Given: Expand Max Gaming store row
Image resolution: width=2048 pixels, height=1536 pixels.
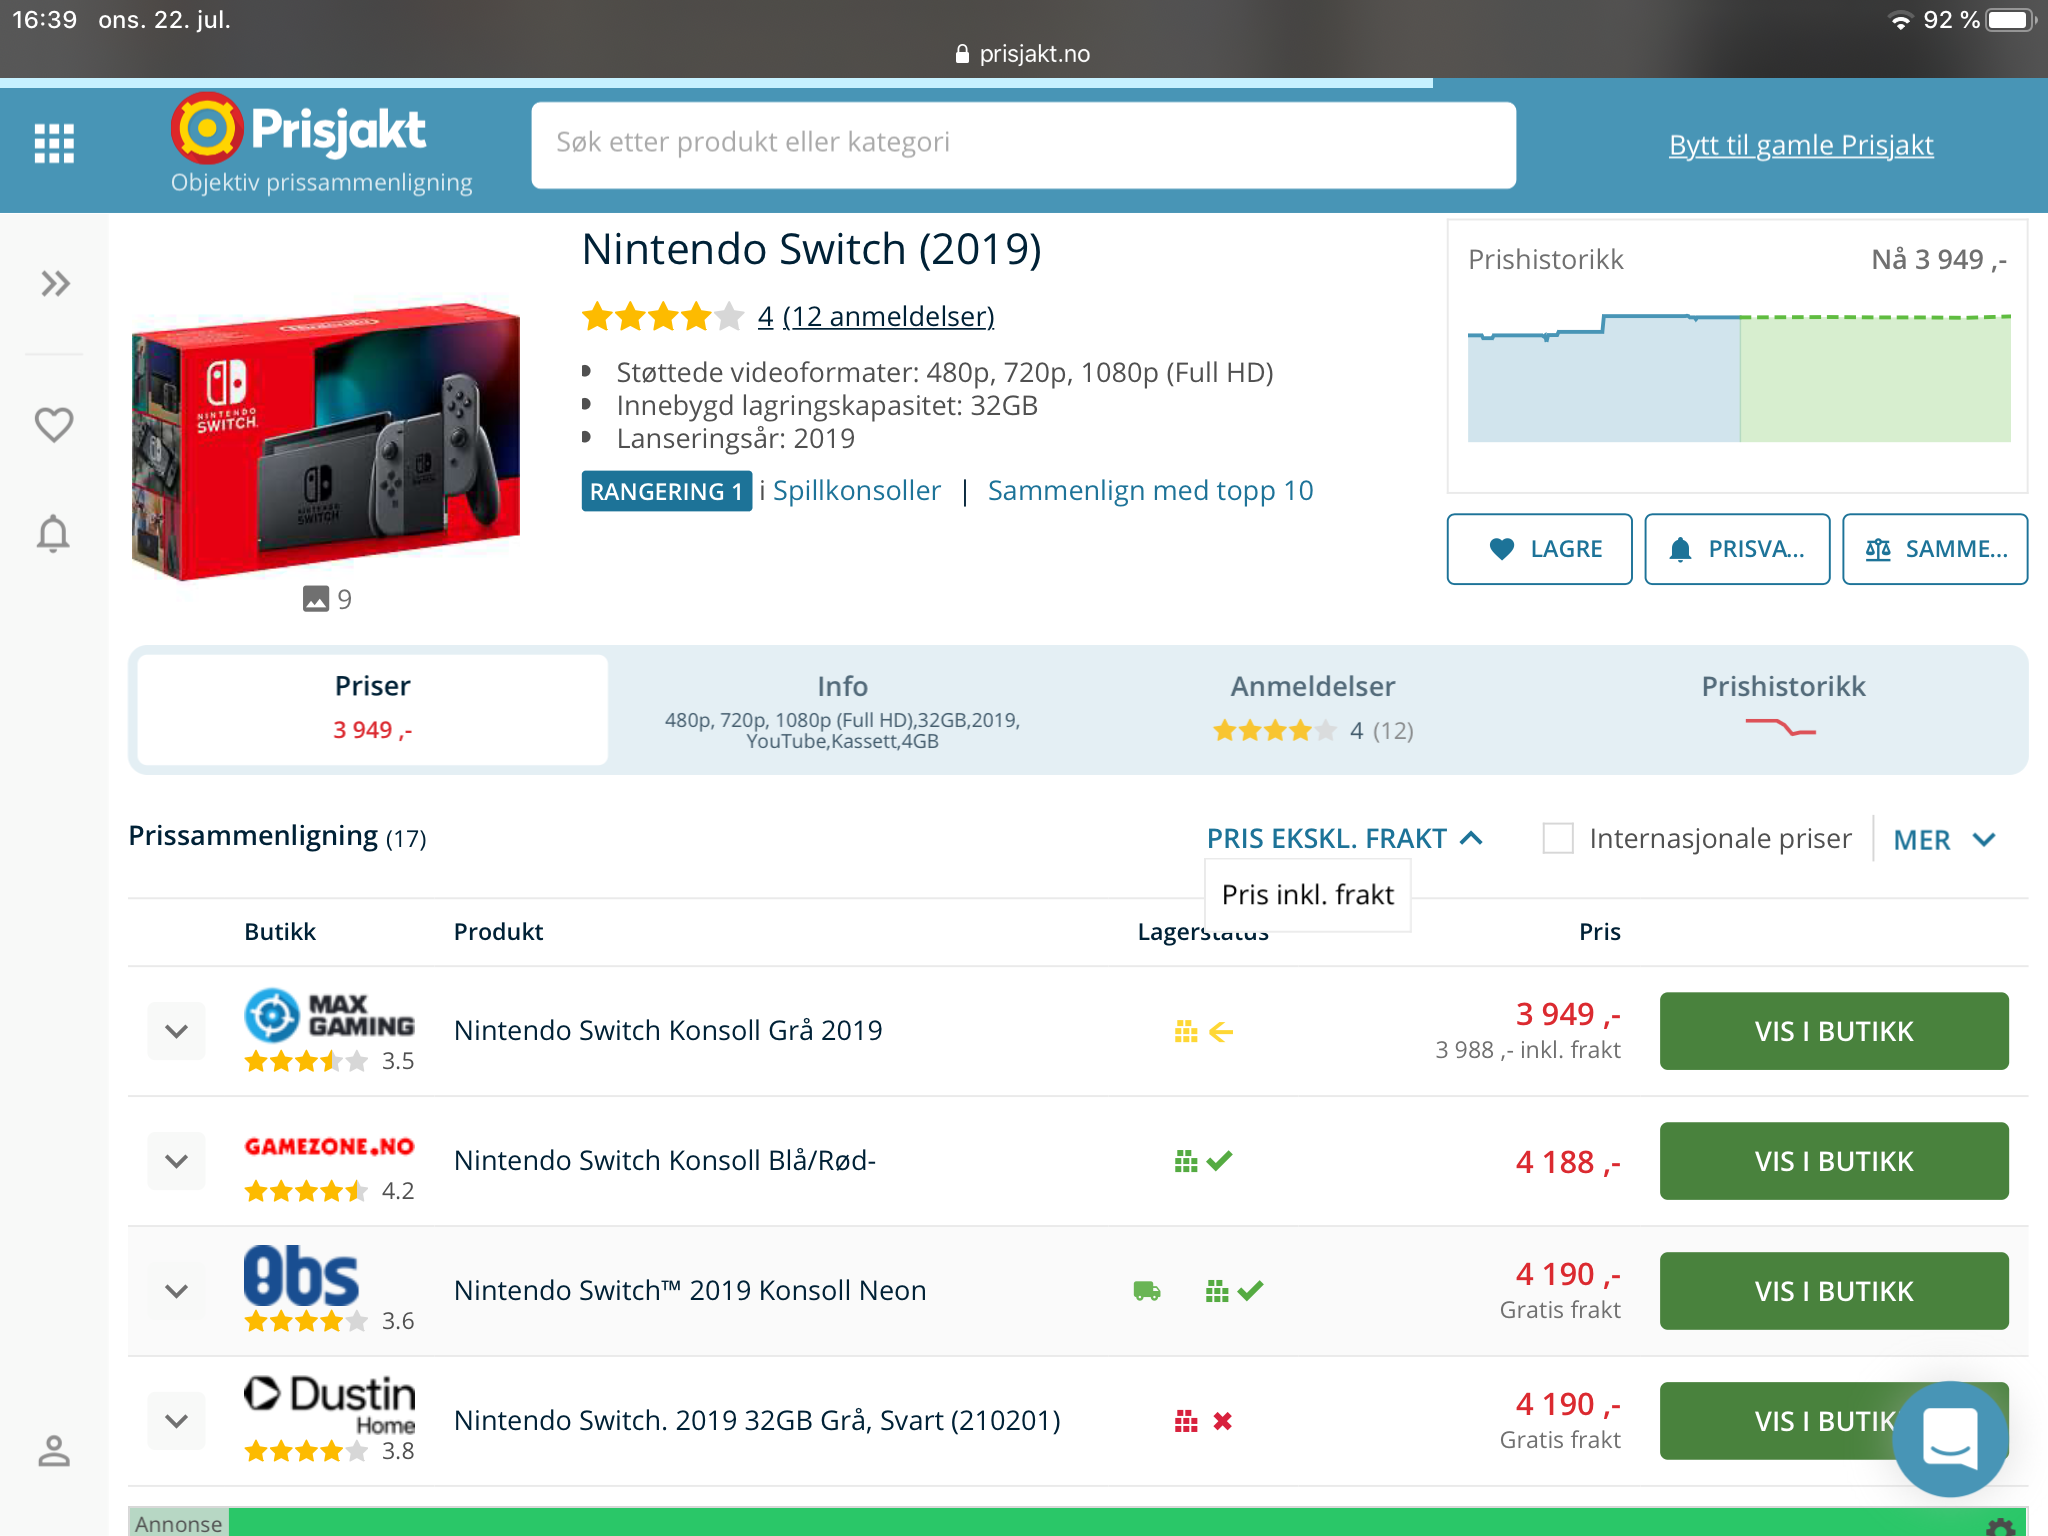Looking at the screenshot, I should click(x=177, y=1031).
